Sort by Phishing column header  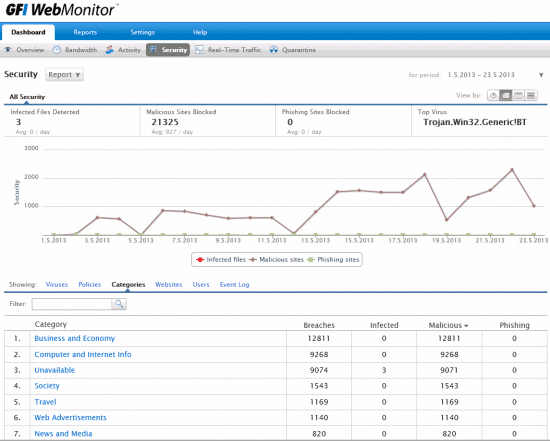tap(514, 325)
